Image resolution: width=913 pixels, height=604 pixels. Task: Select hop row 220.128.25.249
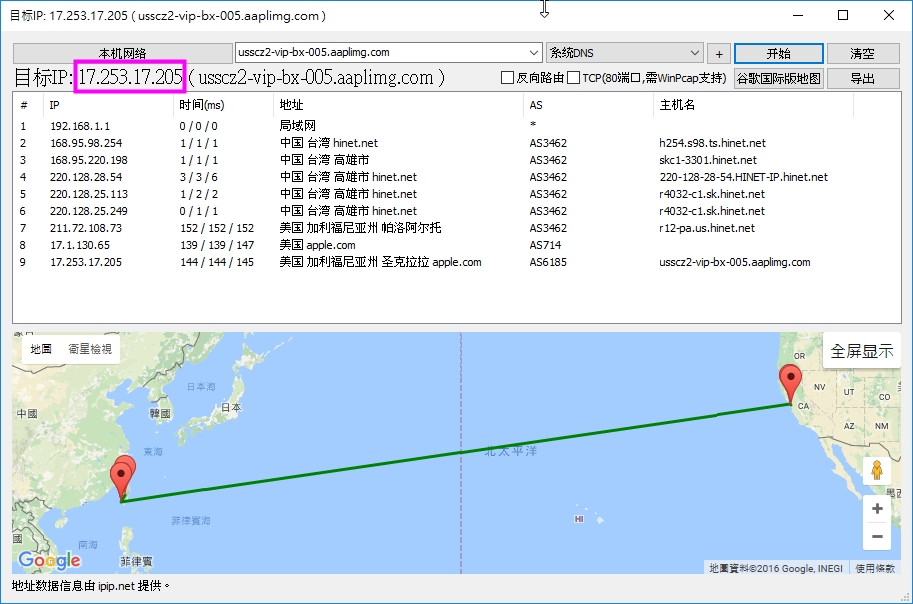click(x=456, y=211)
